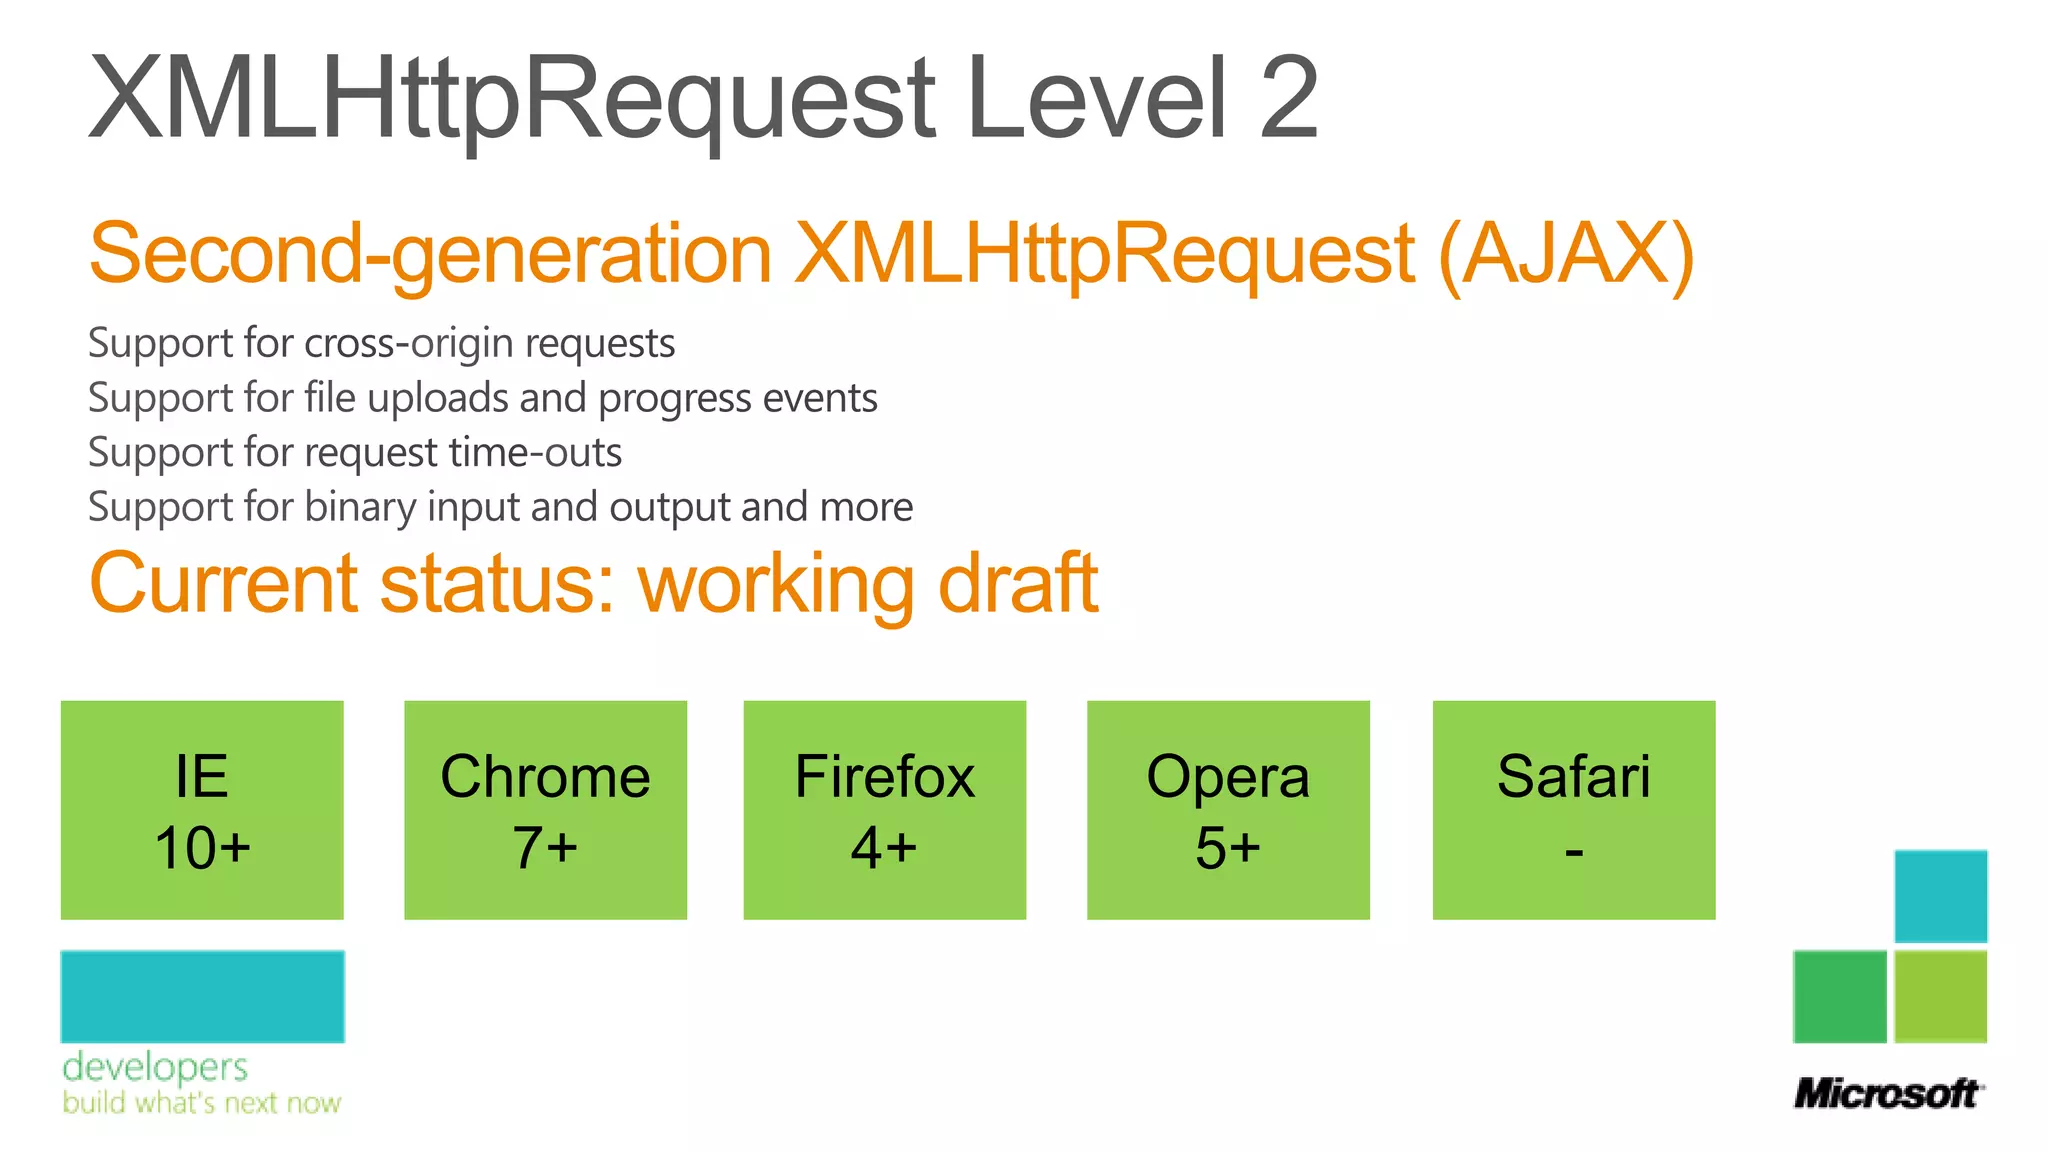Click the Chrome 7+ green tile

coord(545,810)
